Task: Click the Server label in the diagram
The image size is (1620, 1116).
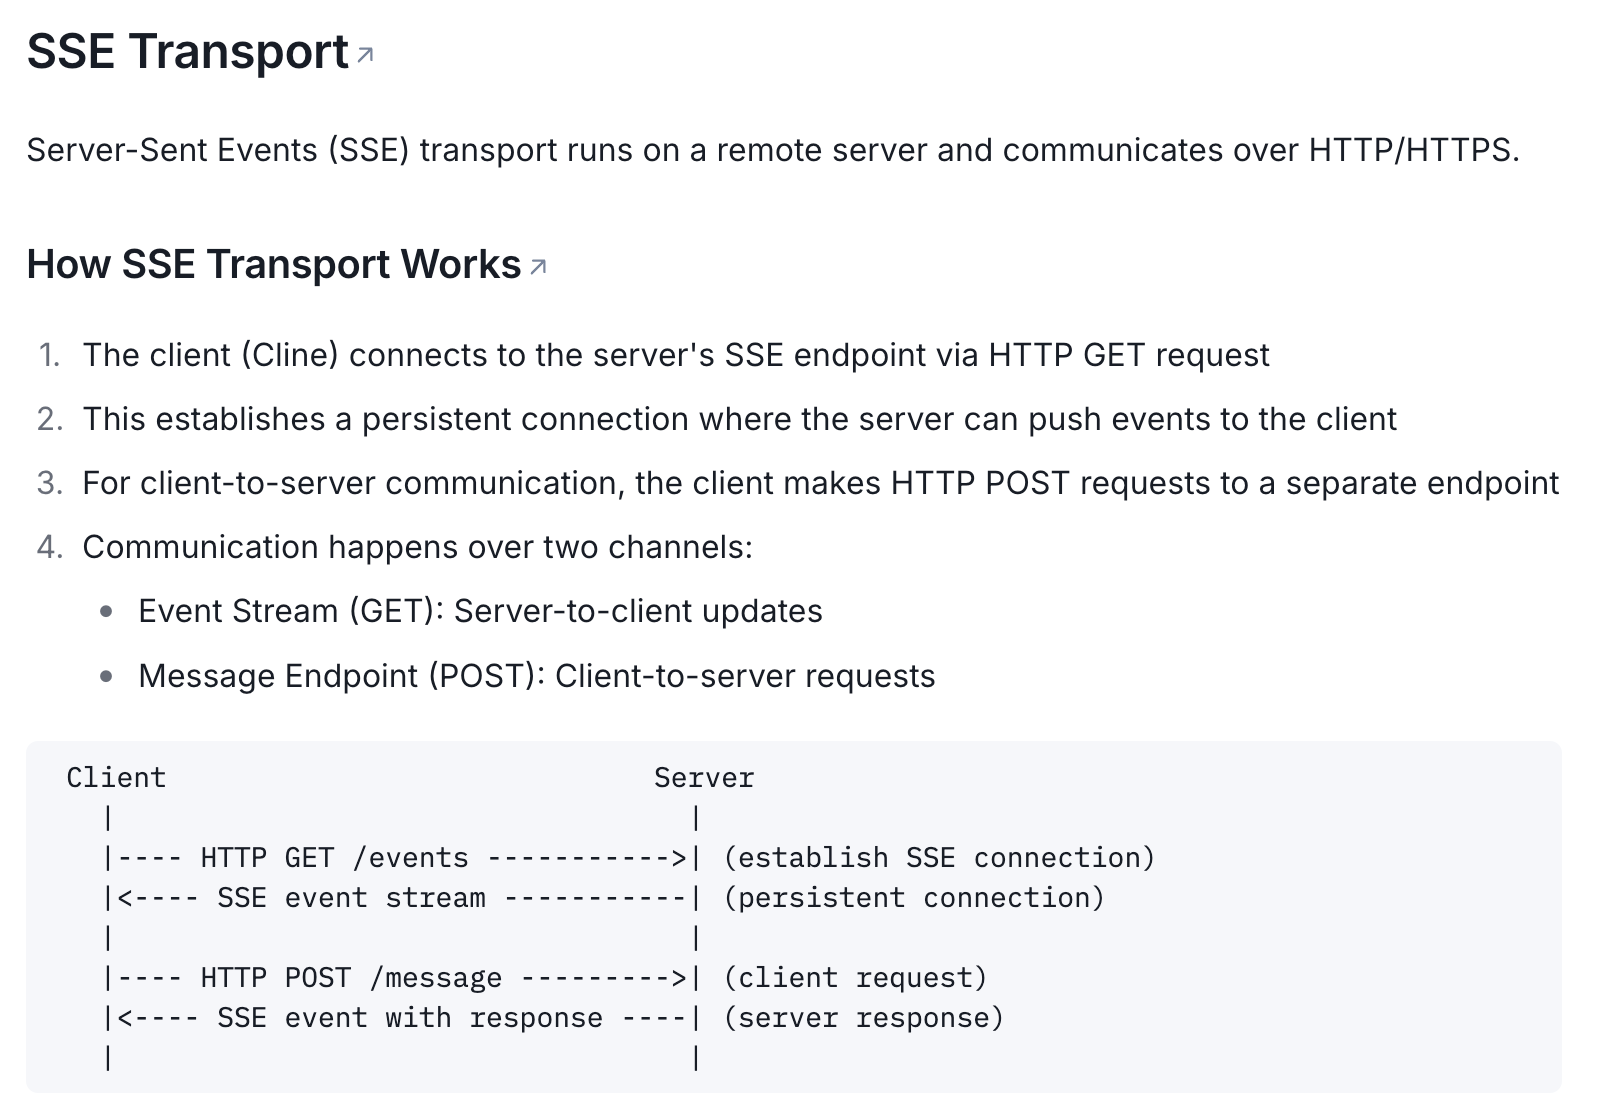Action: tap(704, 778)
